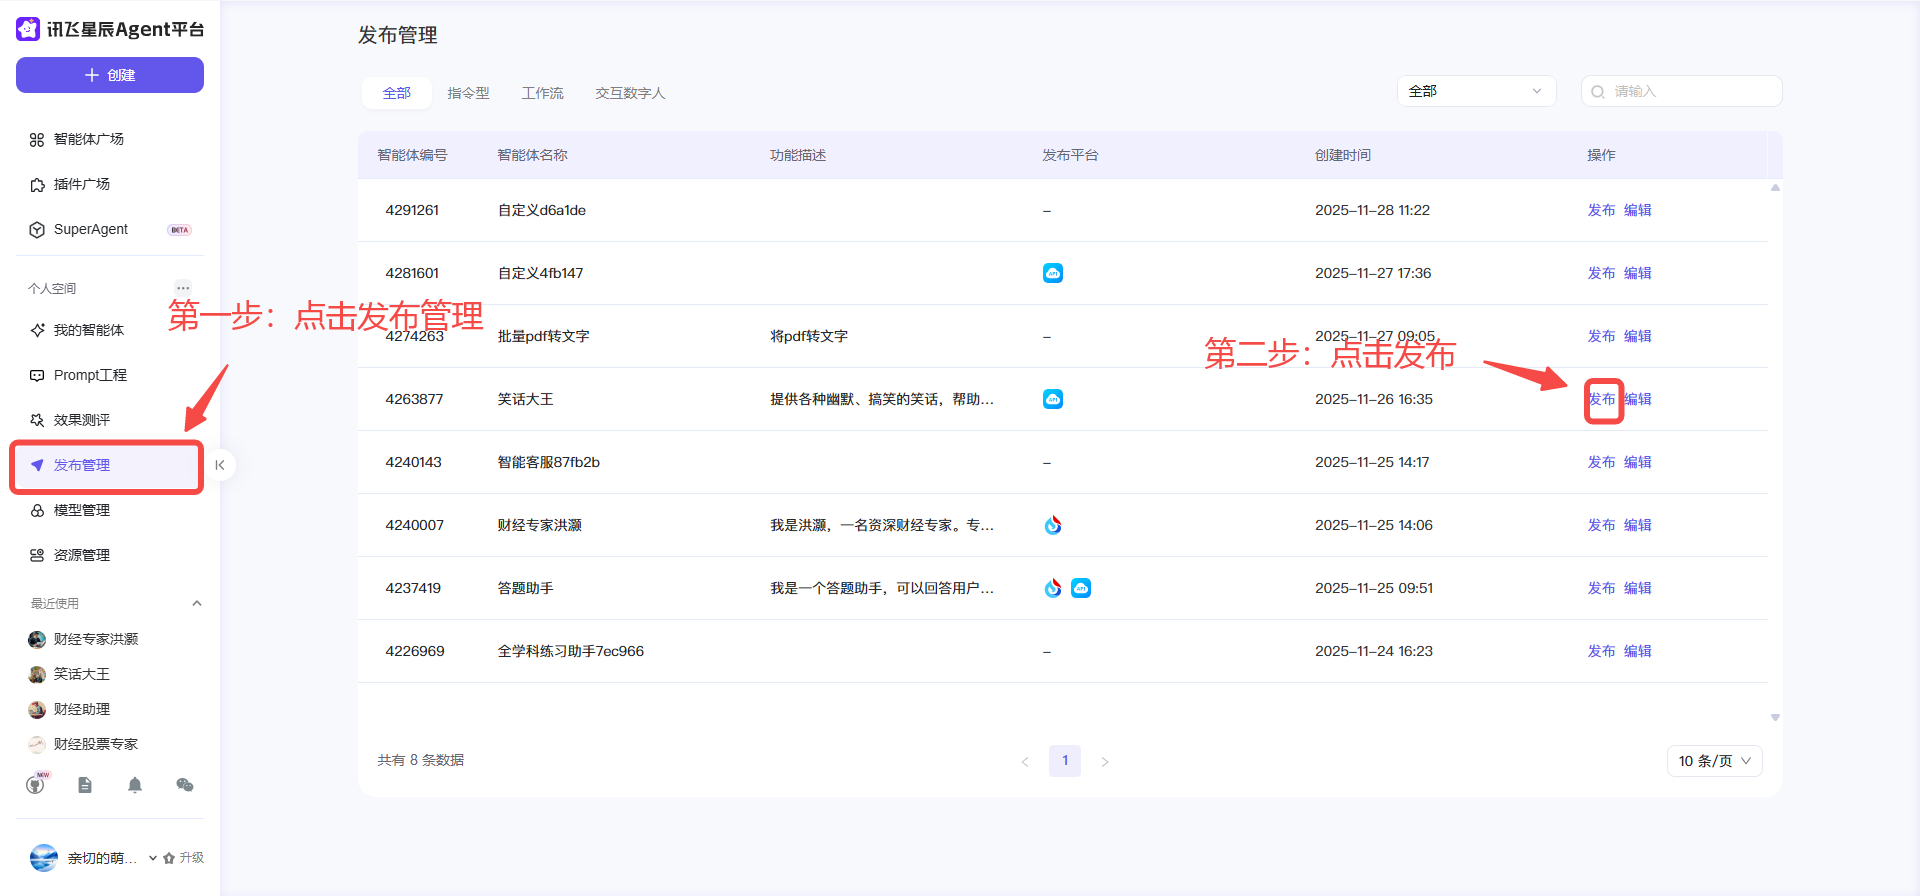The height and width of the screenshot is (896, 1920).
Task: Open the 10 条/页 page size dropdown
Action: (x=1714, y=761)
